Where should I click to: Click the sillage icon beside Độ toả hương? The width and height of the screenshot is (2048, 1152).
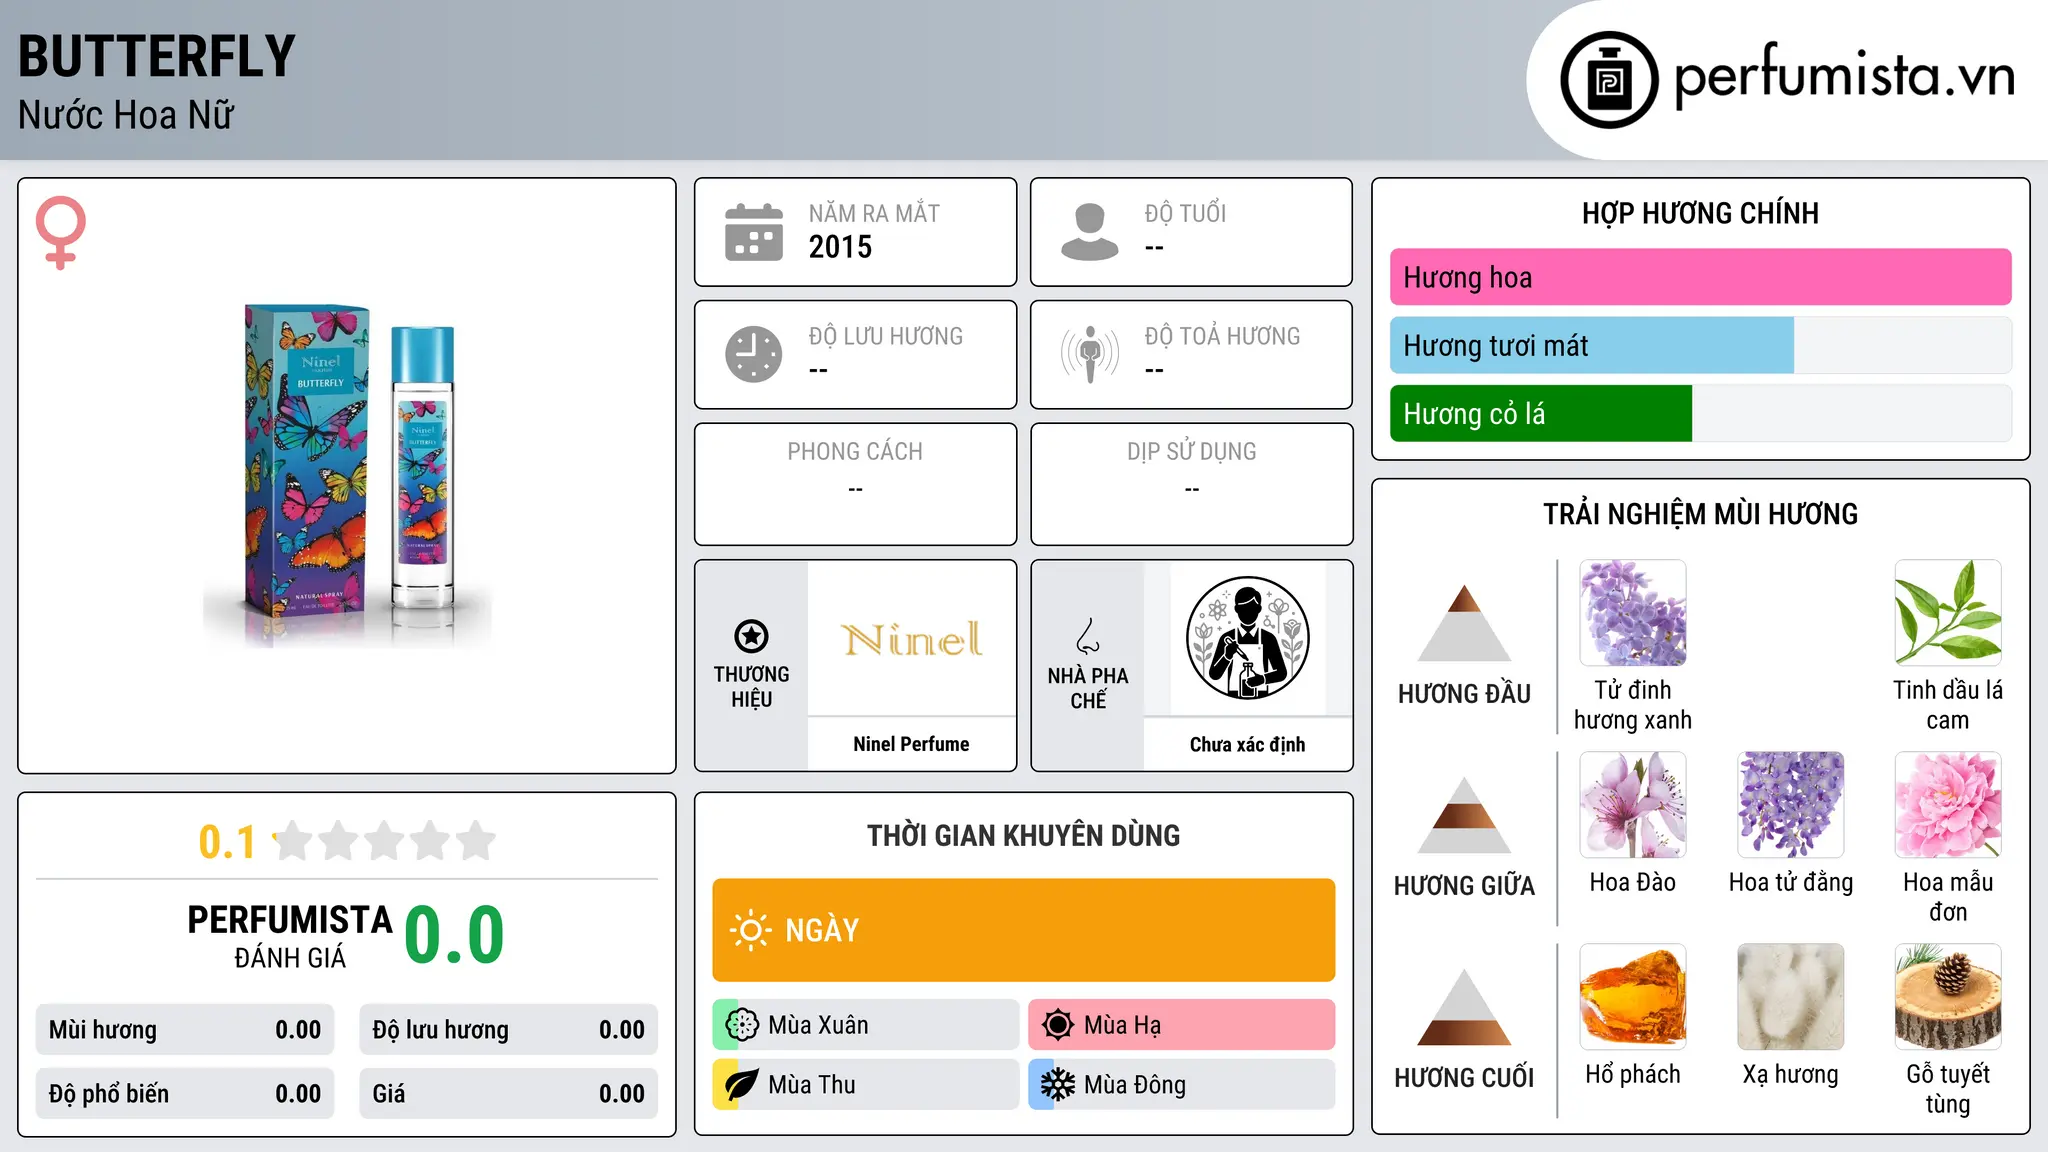[x=1089, y=354]
